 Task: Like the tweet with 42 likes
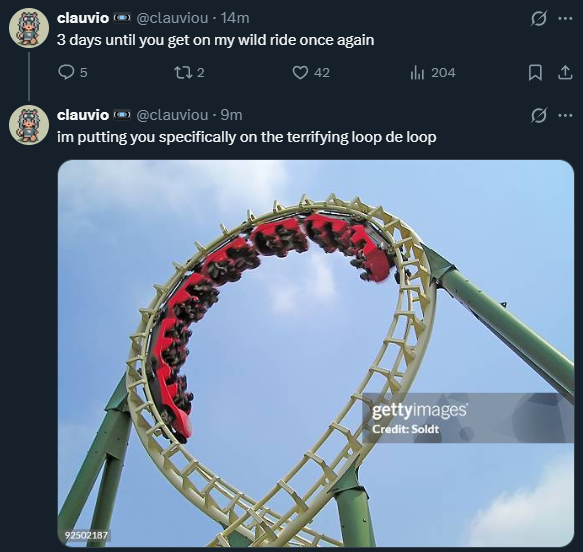click(311, 72)
